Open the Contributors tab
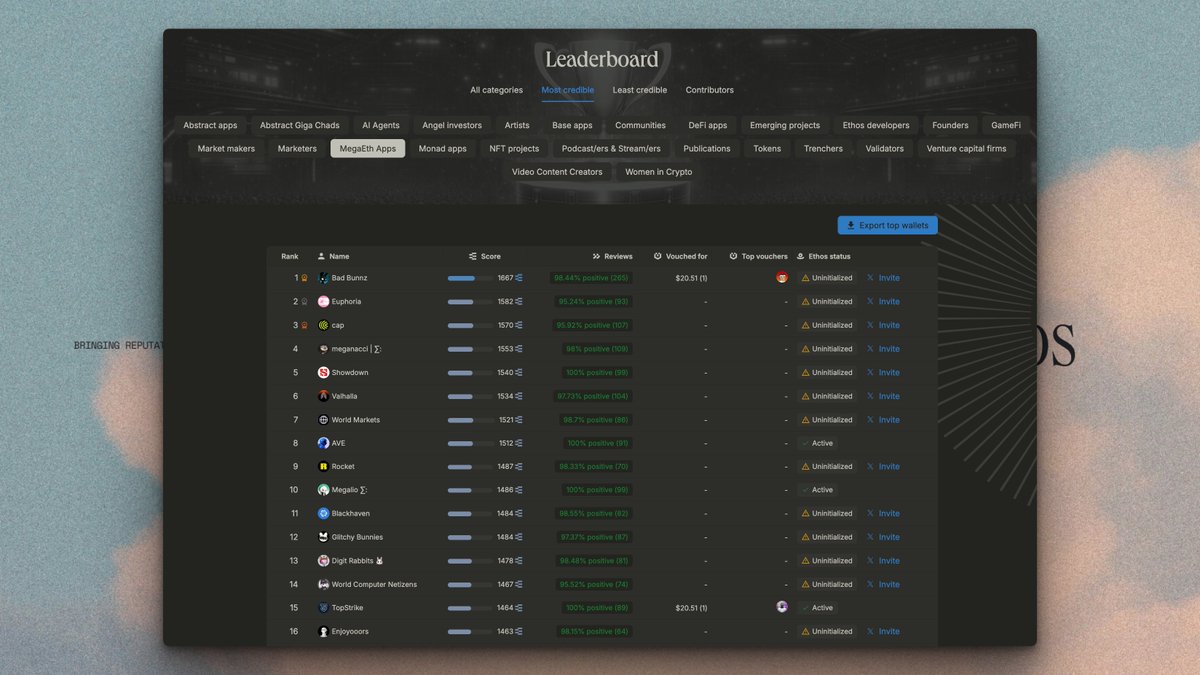 (710, 90)
